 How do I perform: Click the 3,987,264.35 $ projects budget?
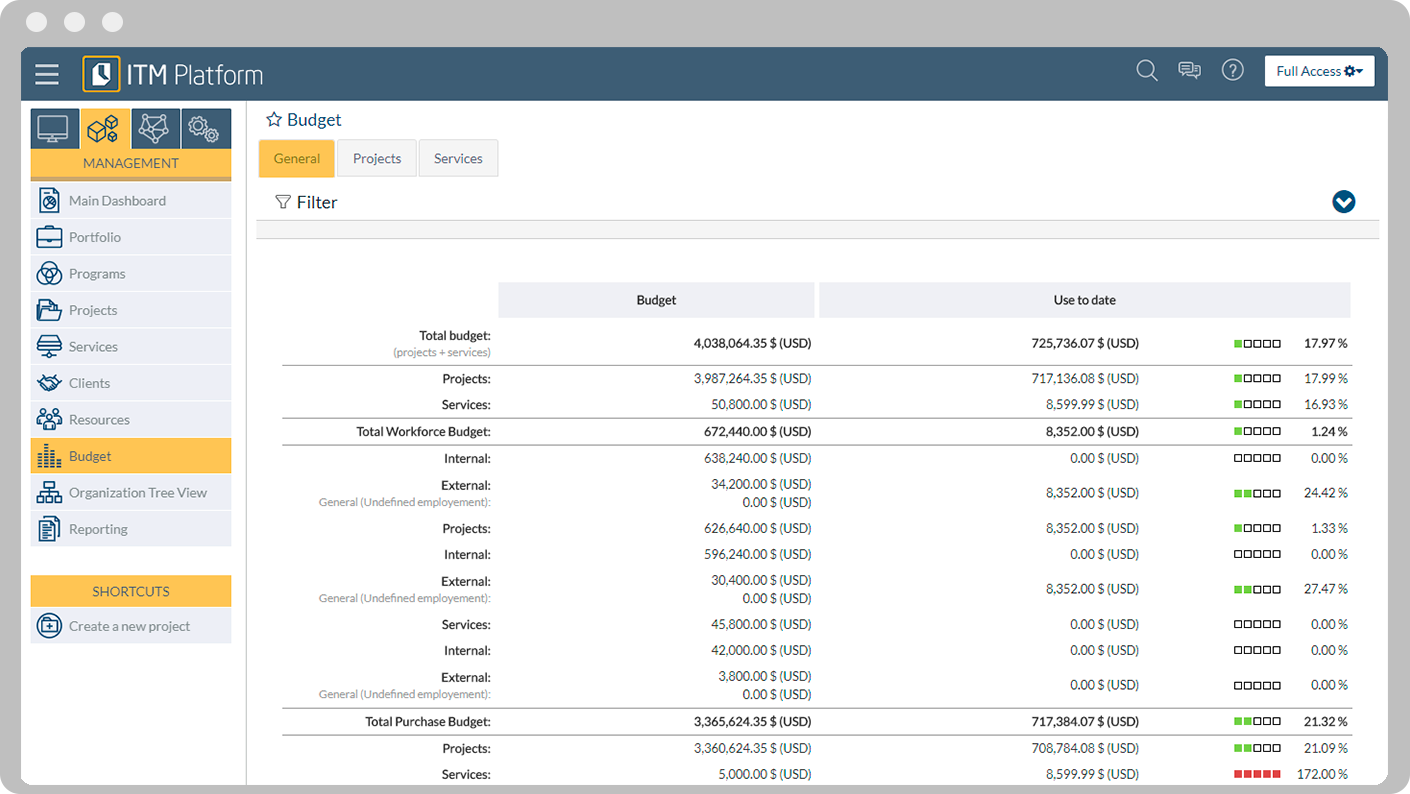(752, 379)
